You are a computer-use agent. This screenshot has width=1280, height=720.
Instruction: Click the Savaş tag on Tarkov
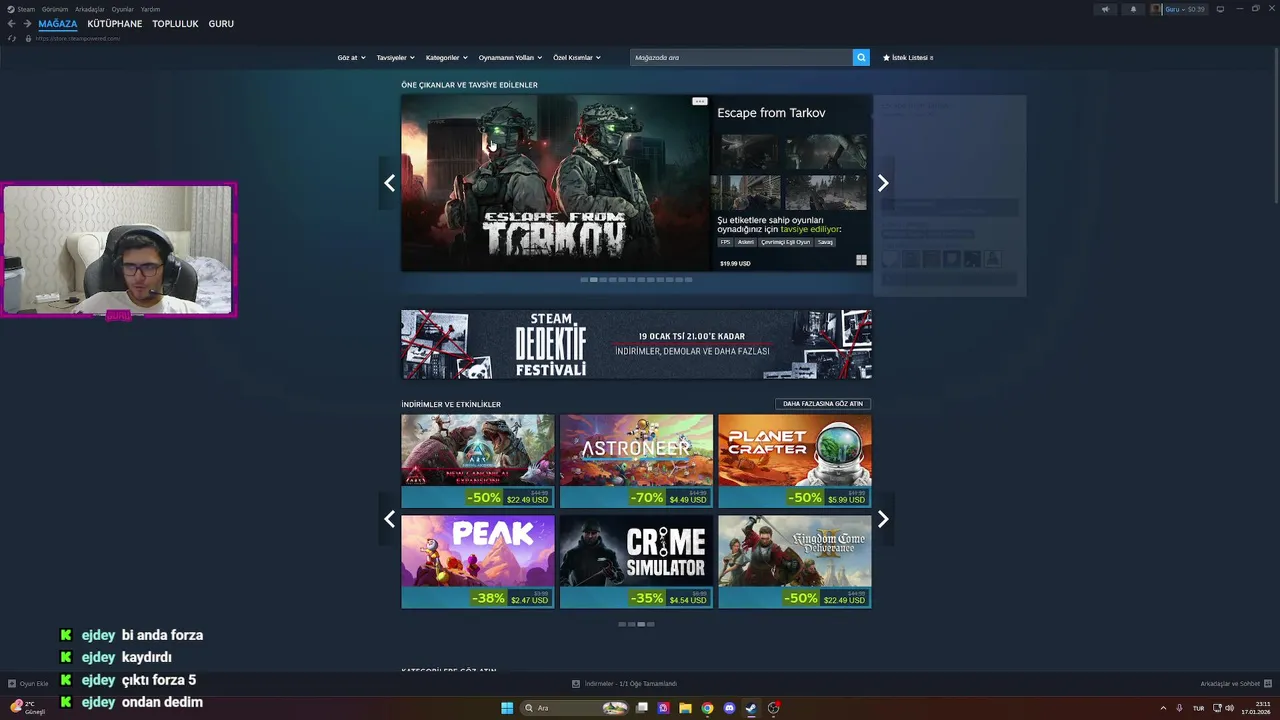coord(825,242)
